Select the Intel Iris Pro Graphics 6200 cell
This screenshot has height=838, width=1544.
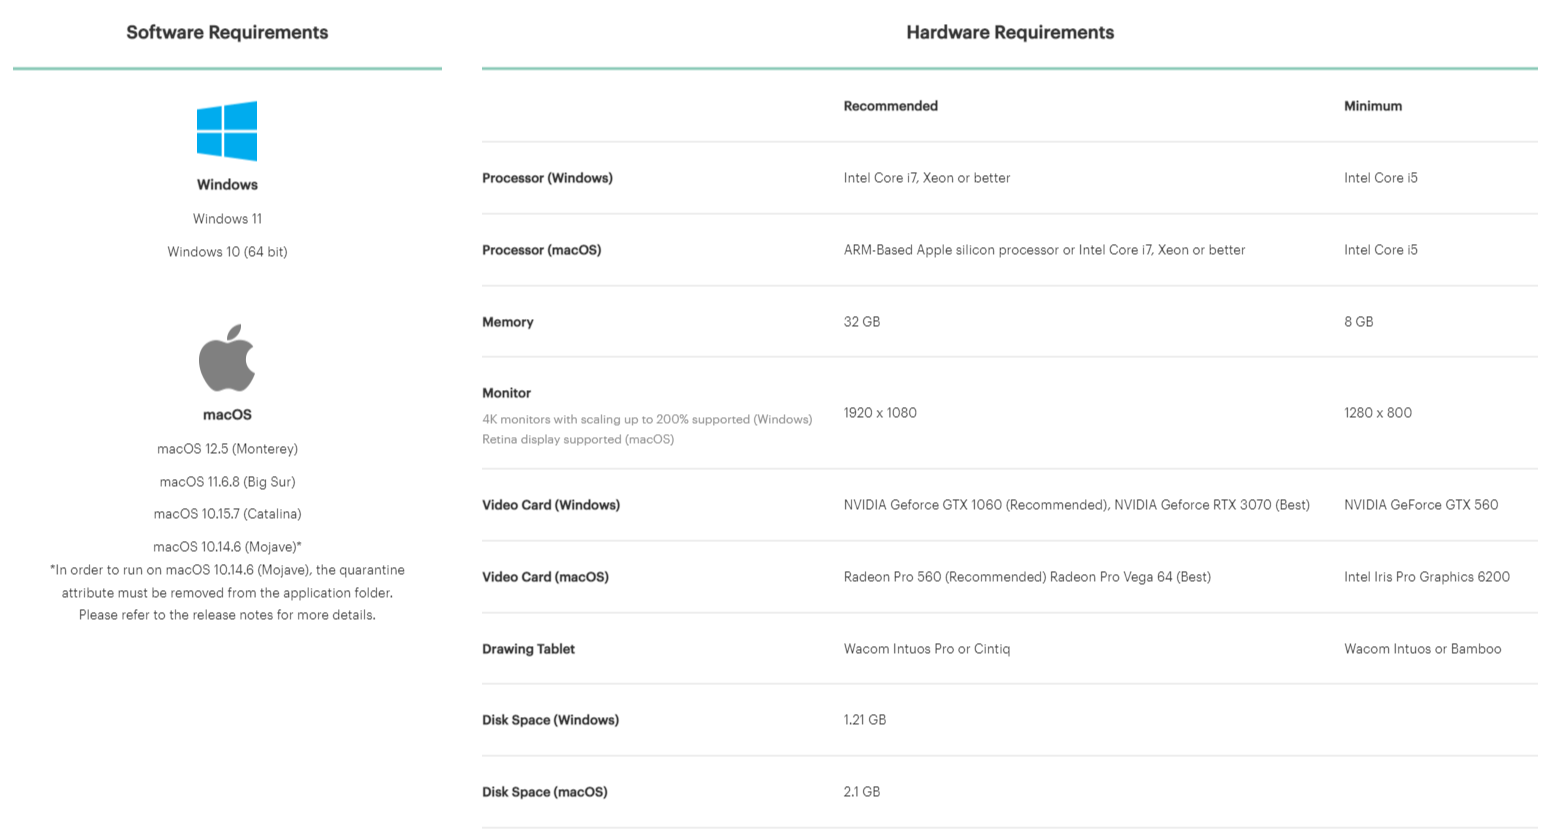(1426, 577)
